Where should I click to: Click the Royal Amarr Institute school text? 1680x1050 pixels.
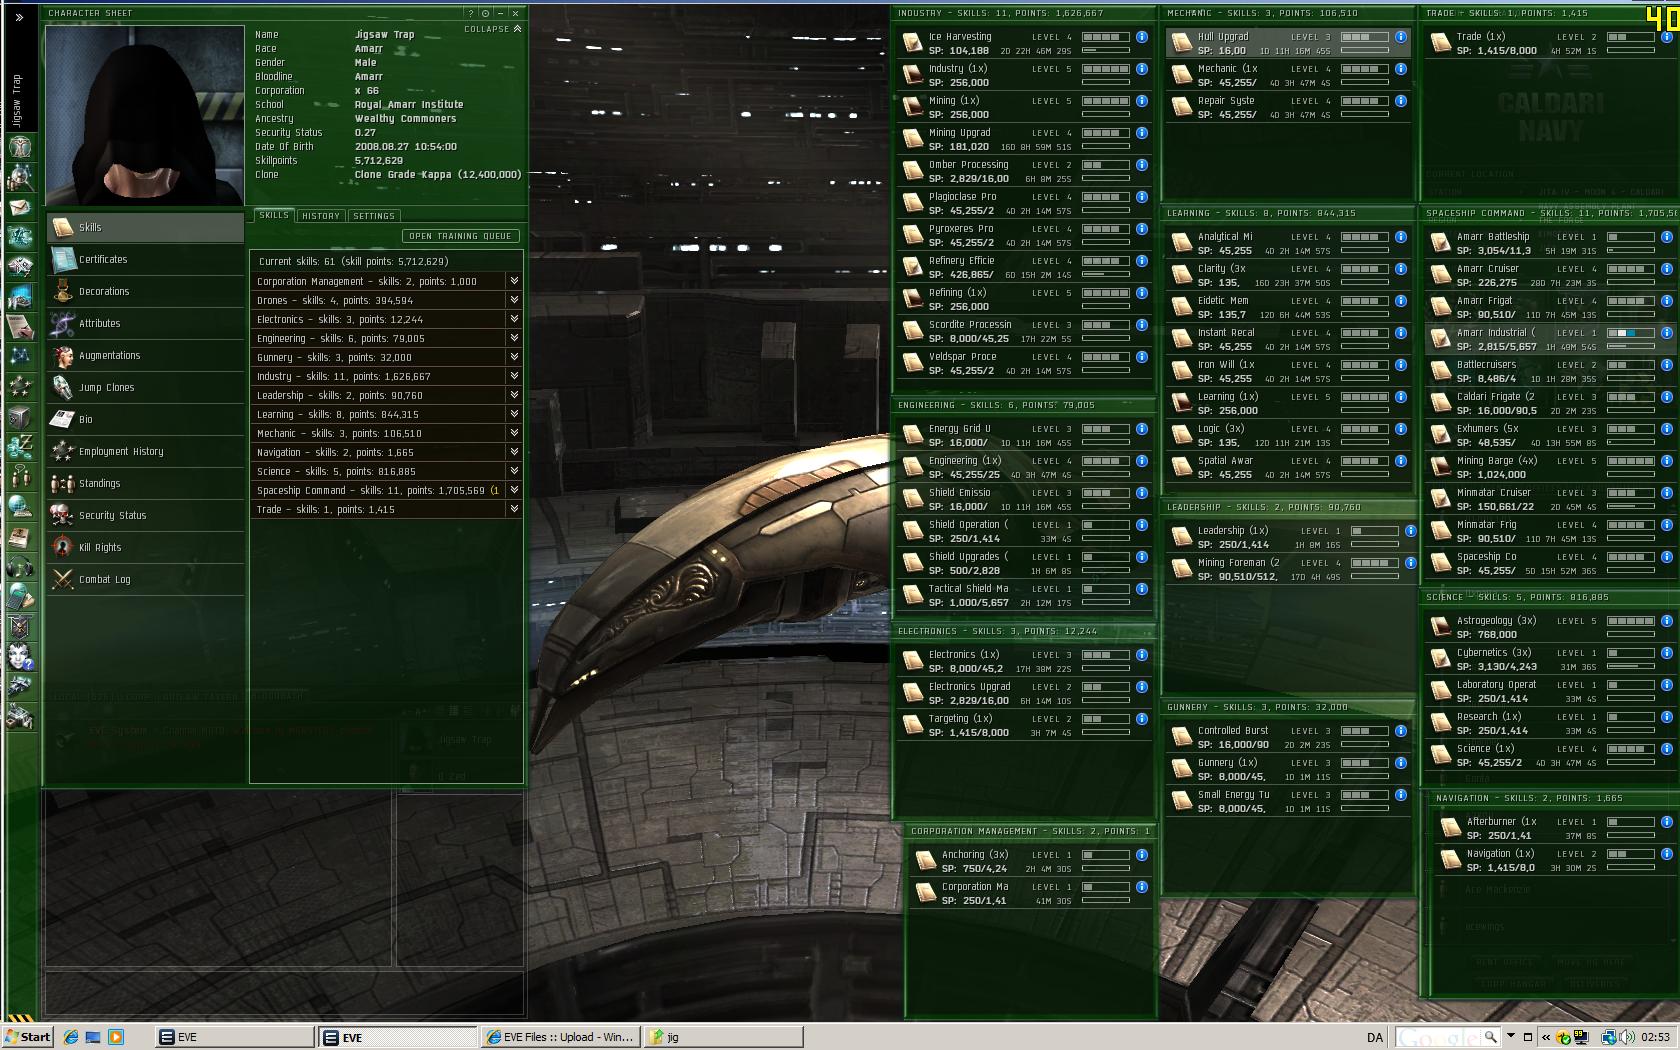click(409, 104)
